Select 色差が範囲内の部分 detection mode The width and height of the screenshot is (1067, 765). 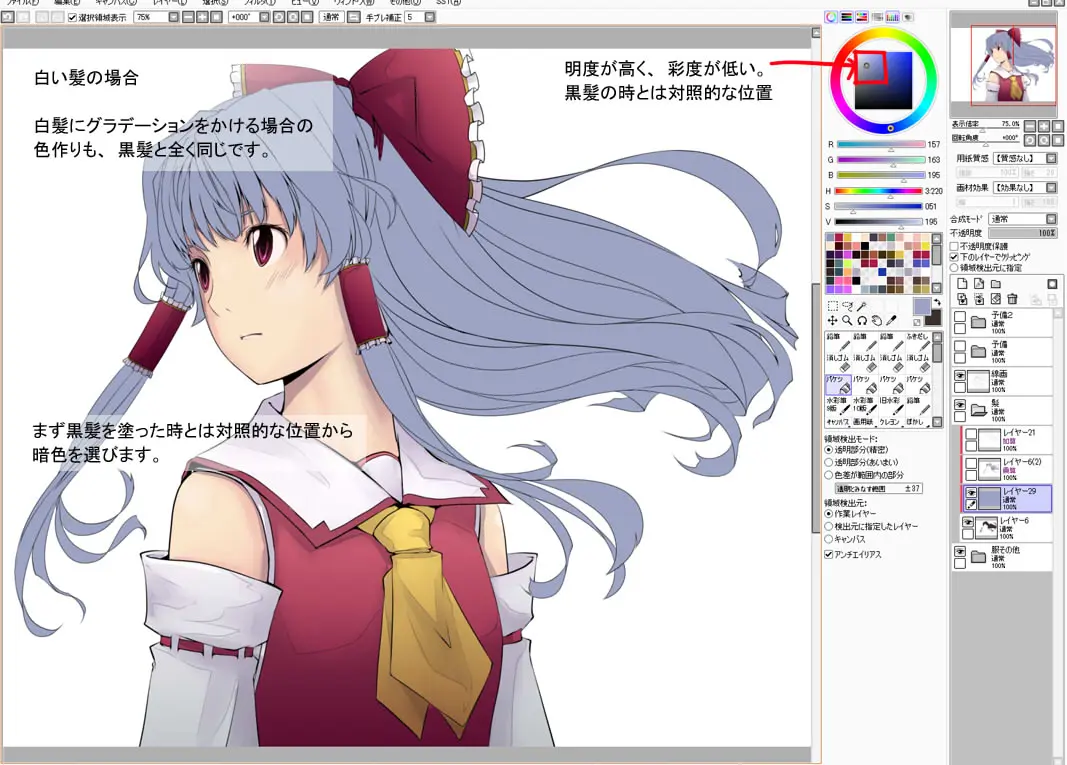coord(829,475)
